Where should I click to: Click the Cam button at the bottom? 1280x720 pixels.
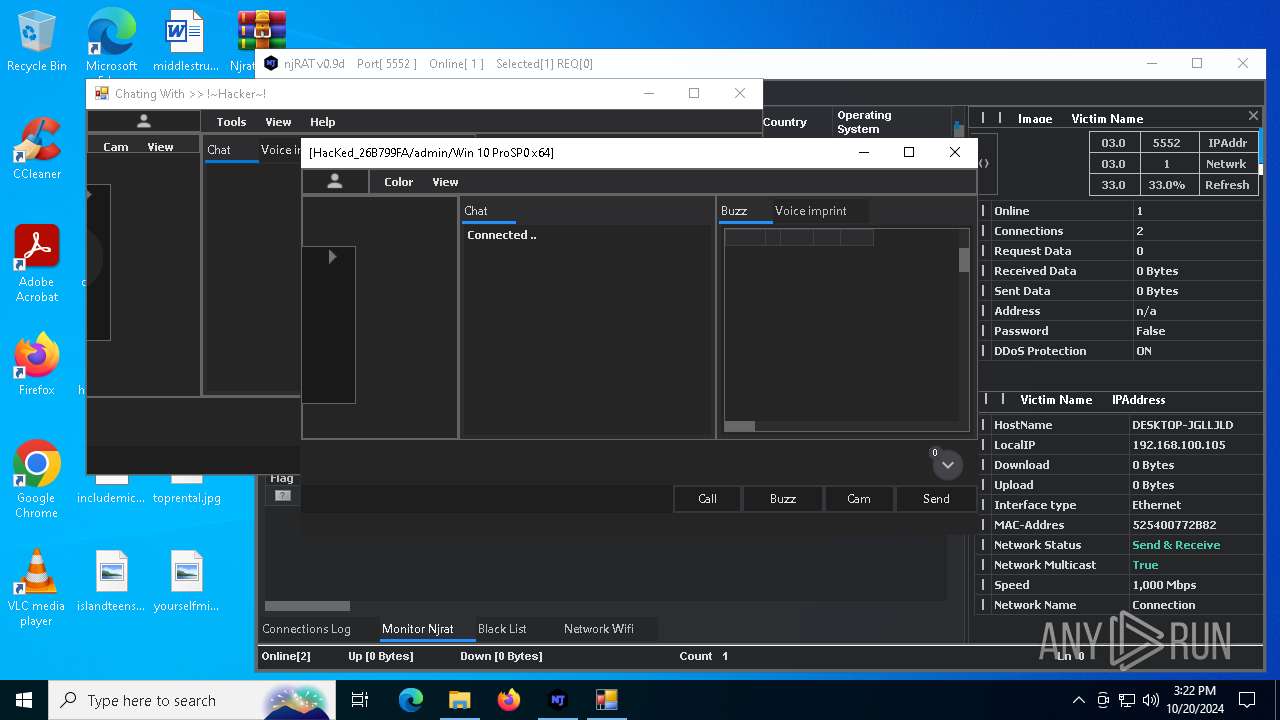tap(859, 498)
